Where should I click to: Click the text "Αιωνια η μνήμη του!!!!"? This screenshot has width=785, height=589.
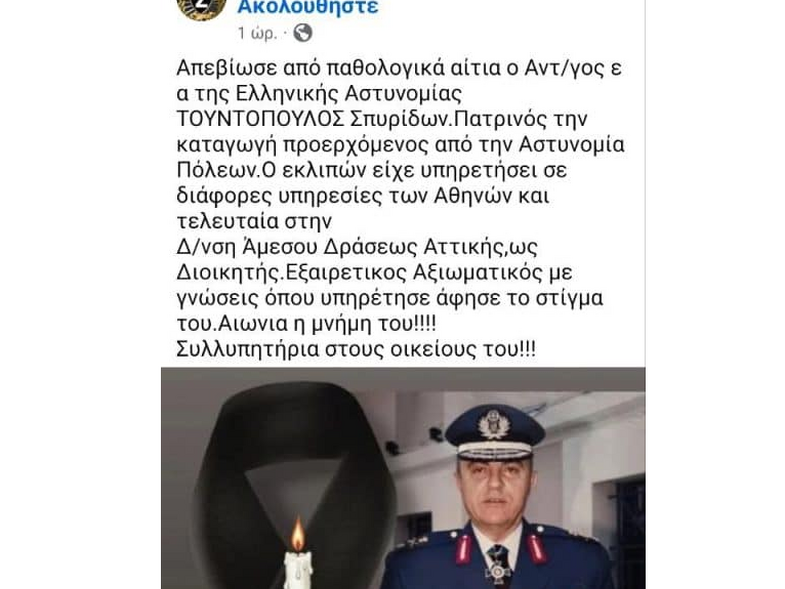[x=327, y=324]
